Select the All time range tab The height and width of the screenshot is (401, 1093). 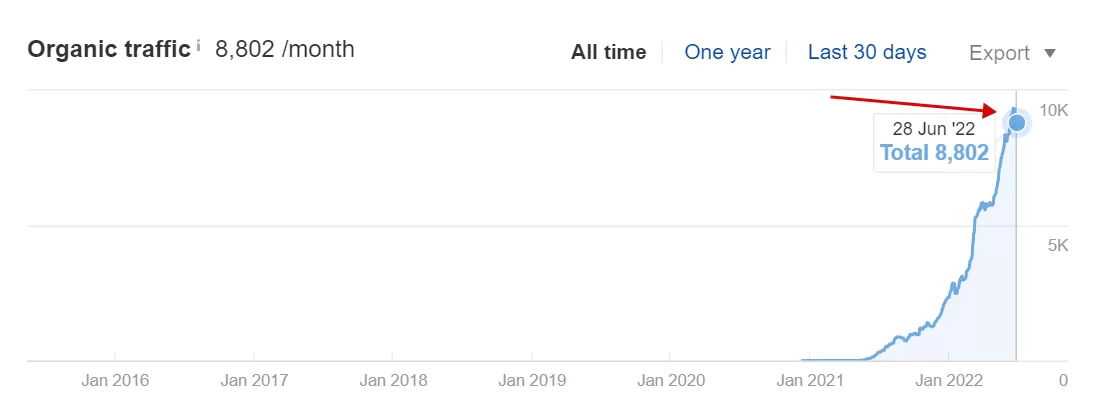(608, 52)
